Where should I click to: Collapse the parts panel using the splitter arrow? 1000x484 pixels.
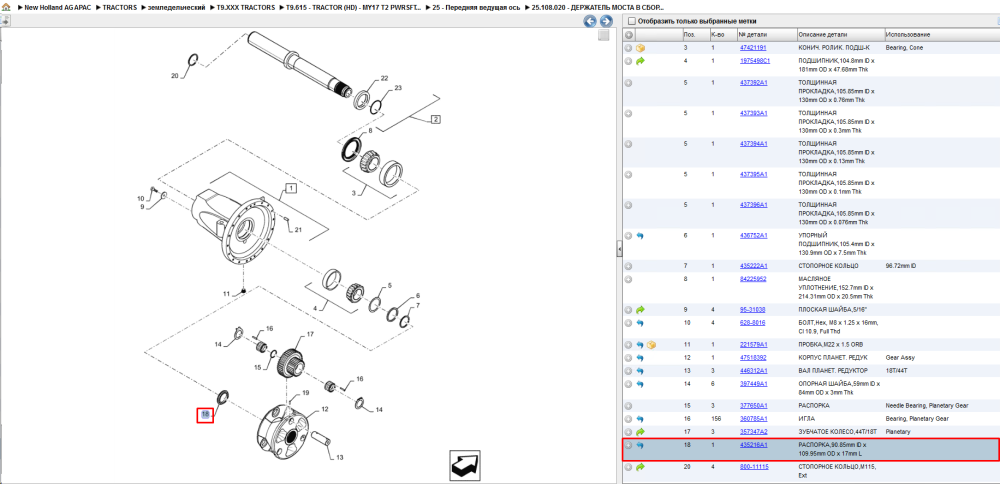[x=619, y=249]
